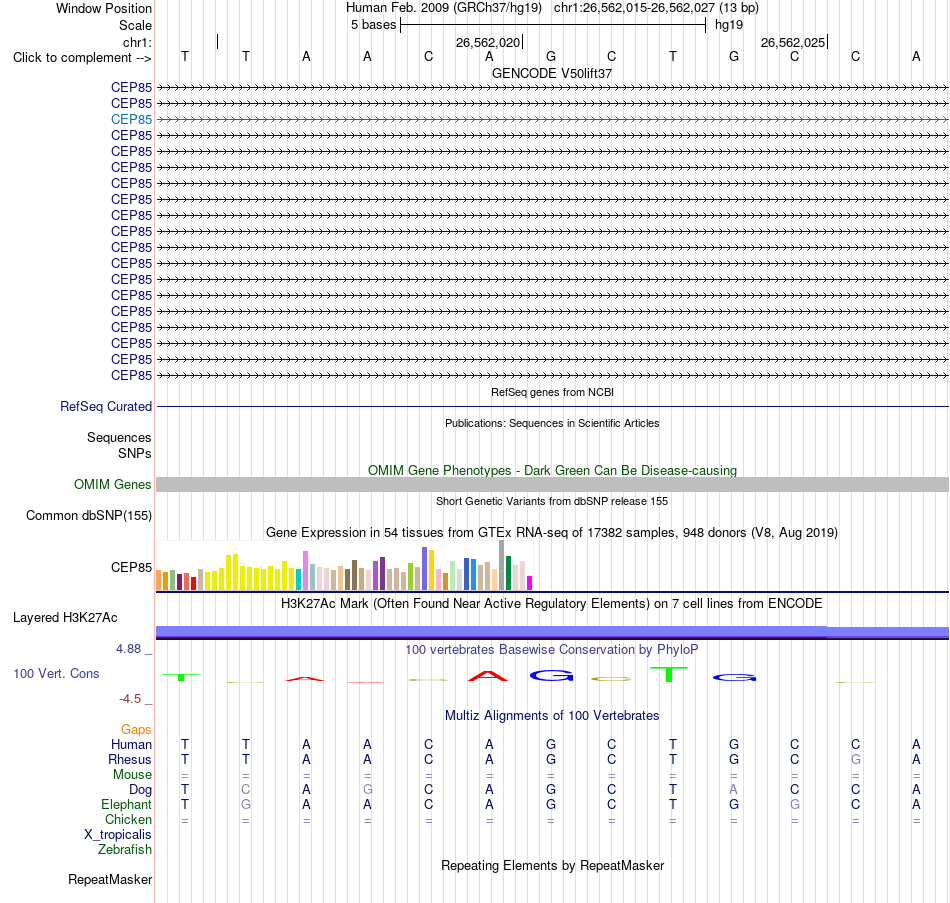Open 'Publications: Sequences in Scientific Articles' title

552,423
